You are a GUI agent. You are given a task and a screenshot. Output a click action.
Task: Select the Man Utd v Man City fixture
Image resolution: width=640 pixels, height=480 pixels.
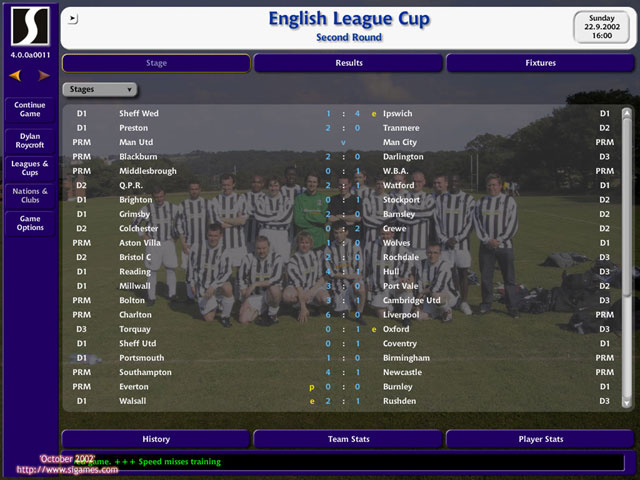click(x=343, y=142)
